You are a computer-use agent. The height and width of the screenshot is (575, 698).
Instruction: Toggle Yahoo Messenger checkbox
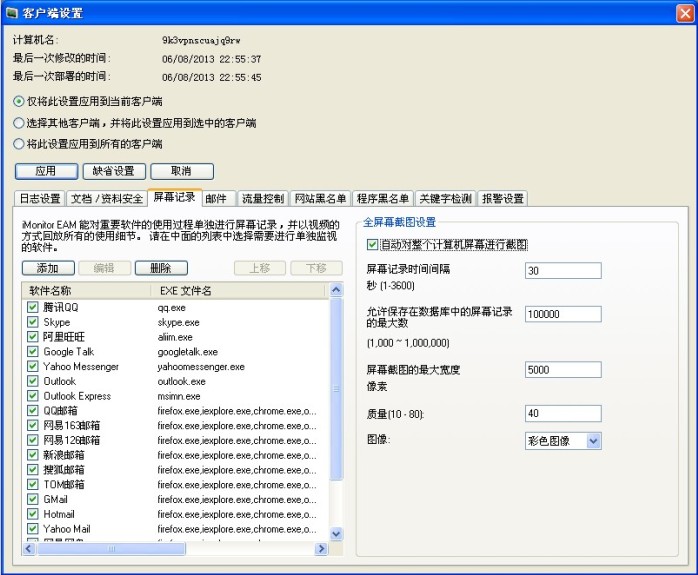coord(32,366)
